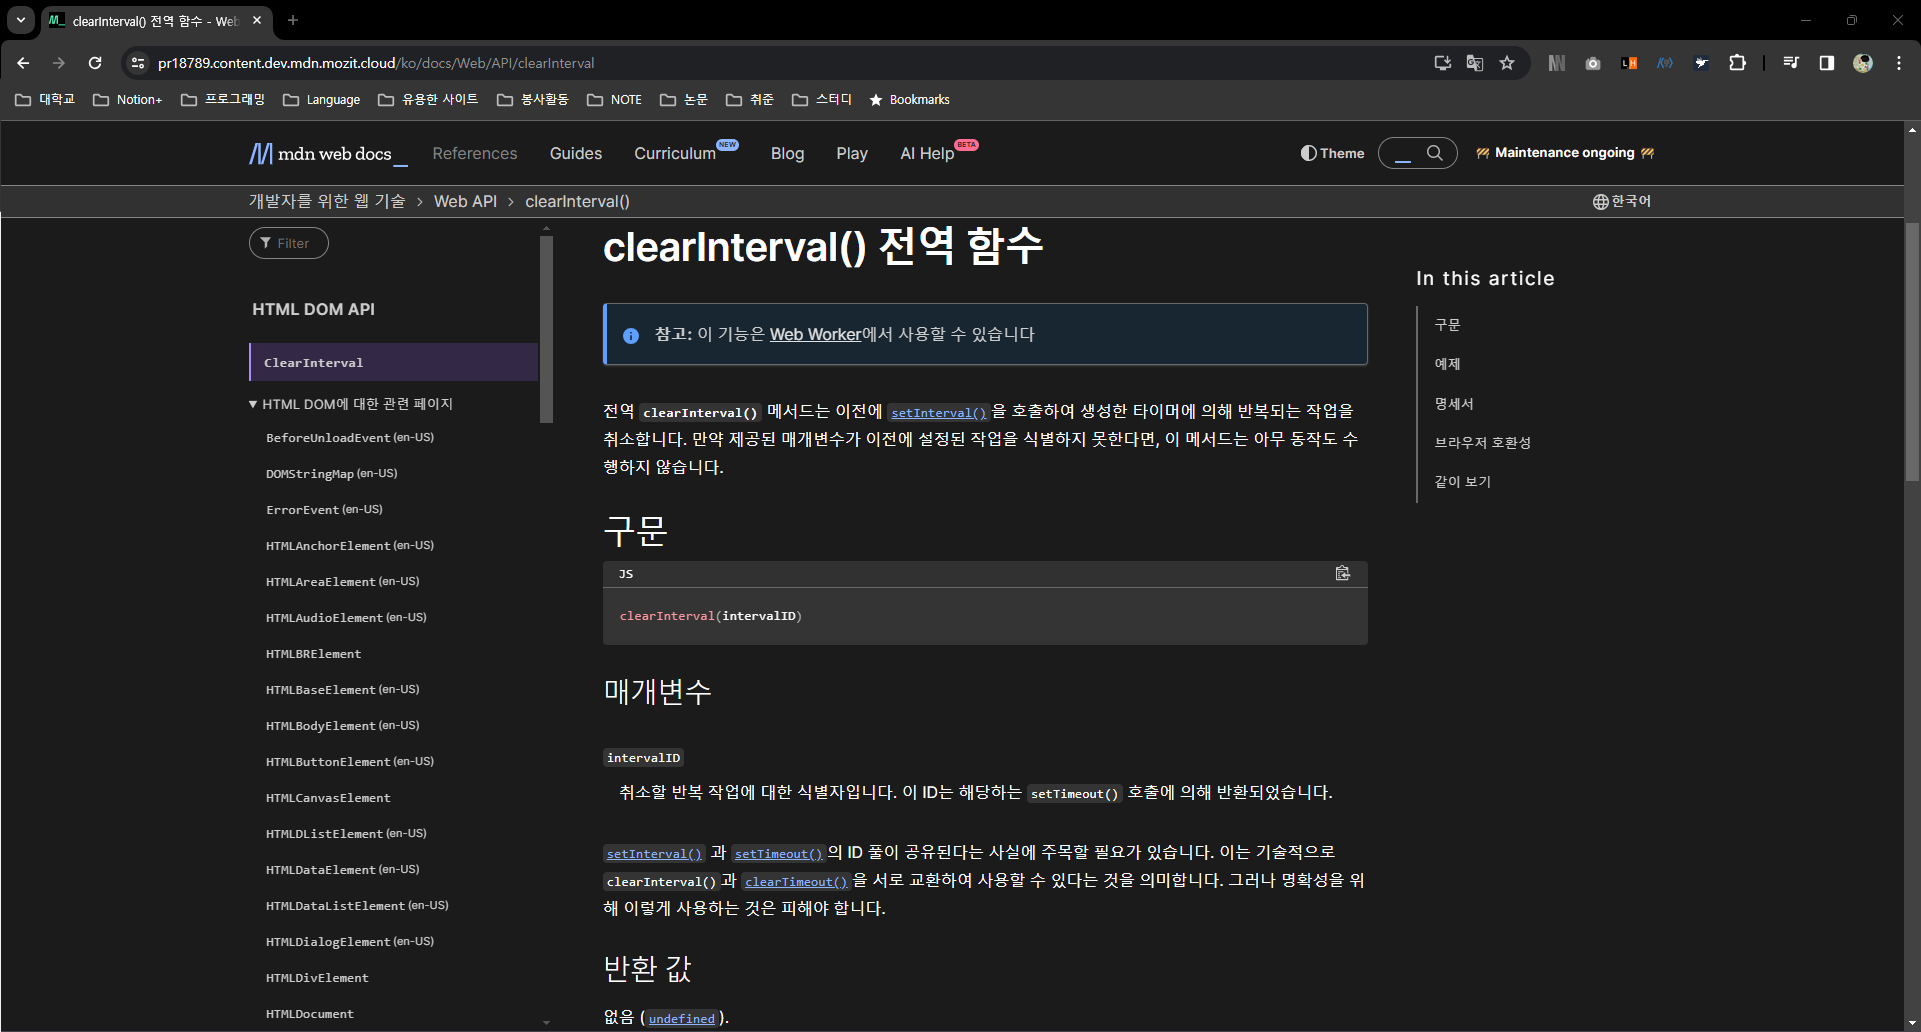Open the Chrome profile avatar
Screen dimensions: 1921x1032
(x=1863, y=63)
